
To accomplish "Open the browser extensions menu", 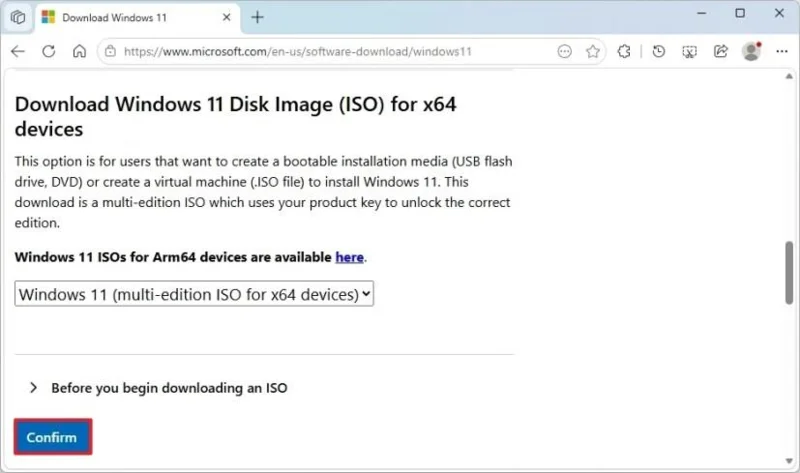I will pos(623,51).
